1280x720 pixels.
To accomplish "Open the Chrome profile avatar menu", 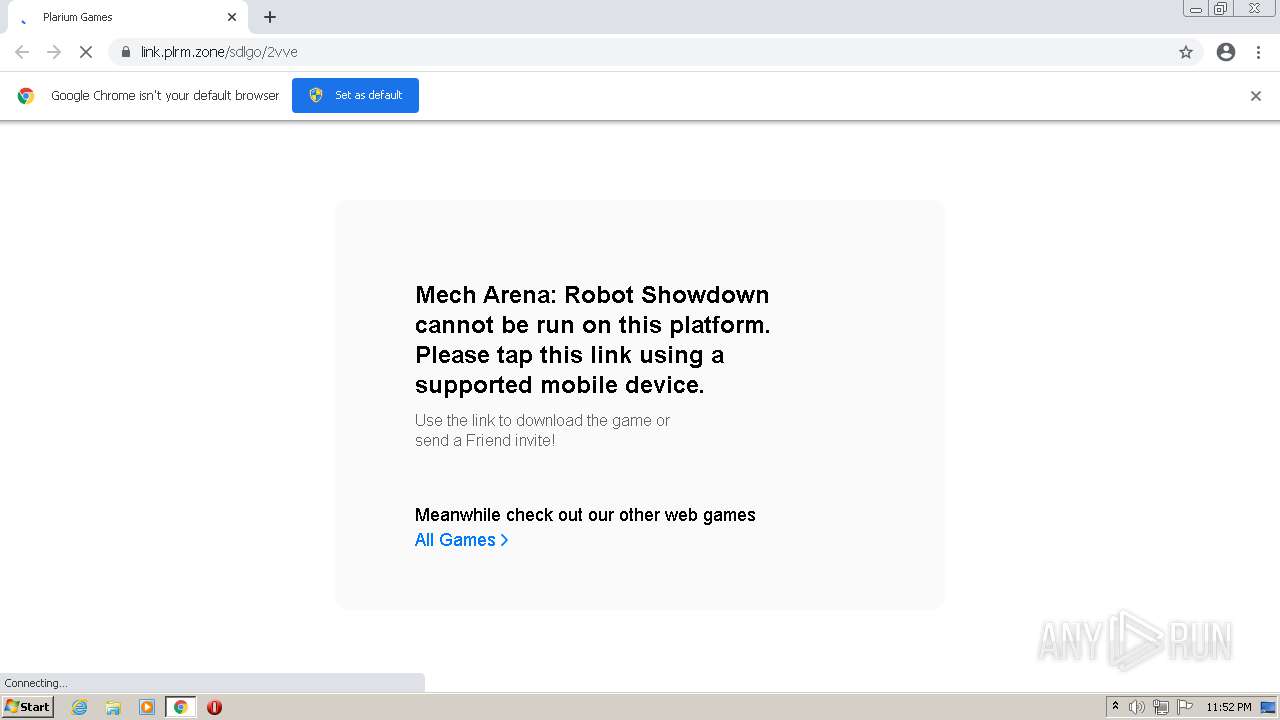I will [x=1226, y=52].
